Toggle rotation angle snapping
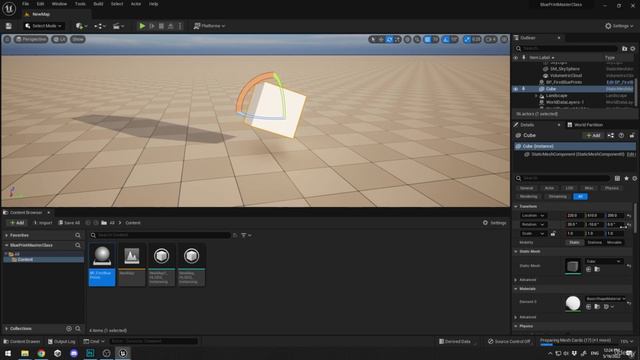 tap(446, 39)
